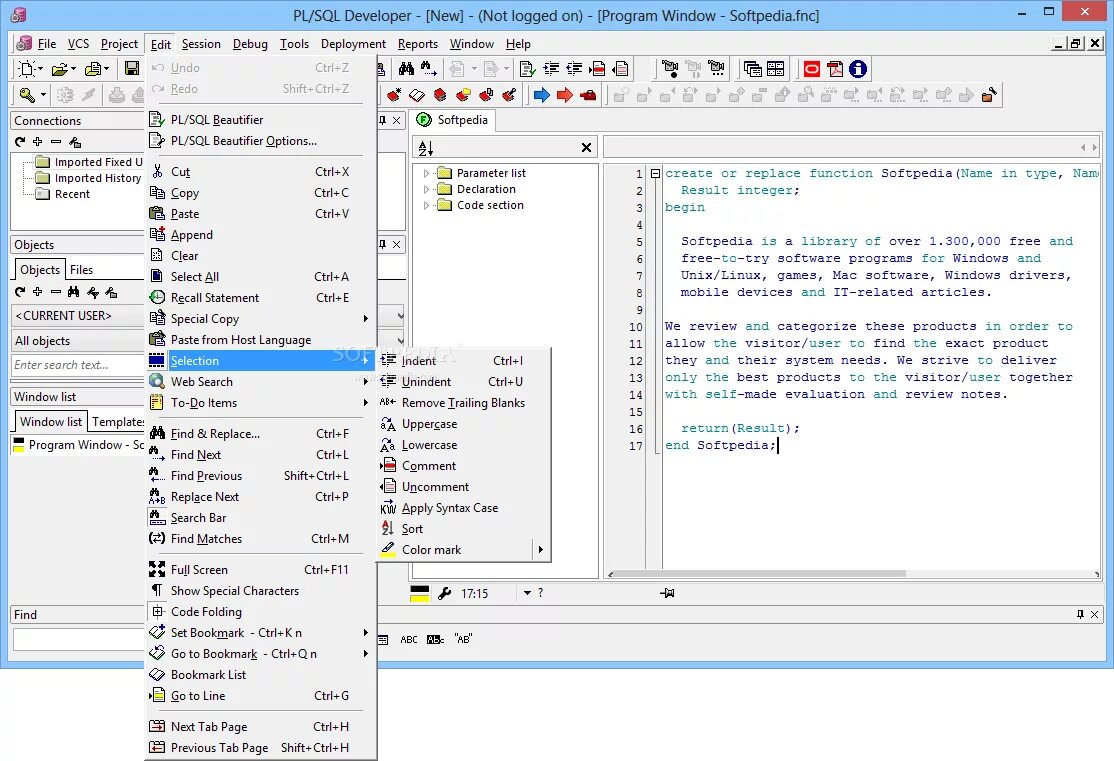Image resolution: width=1114 pixels, height=761 pixels.
Task: Click the open white book toolbar icon
Action: (417, 95)
